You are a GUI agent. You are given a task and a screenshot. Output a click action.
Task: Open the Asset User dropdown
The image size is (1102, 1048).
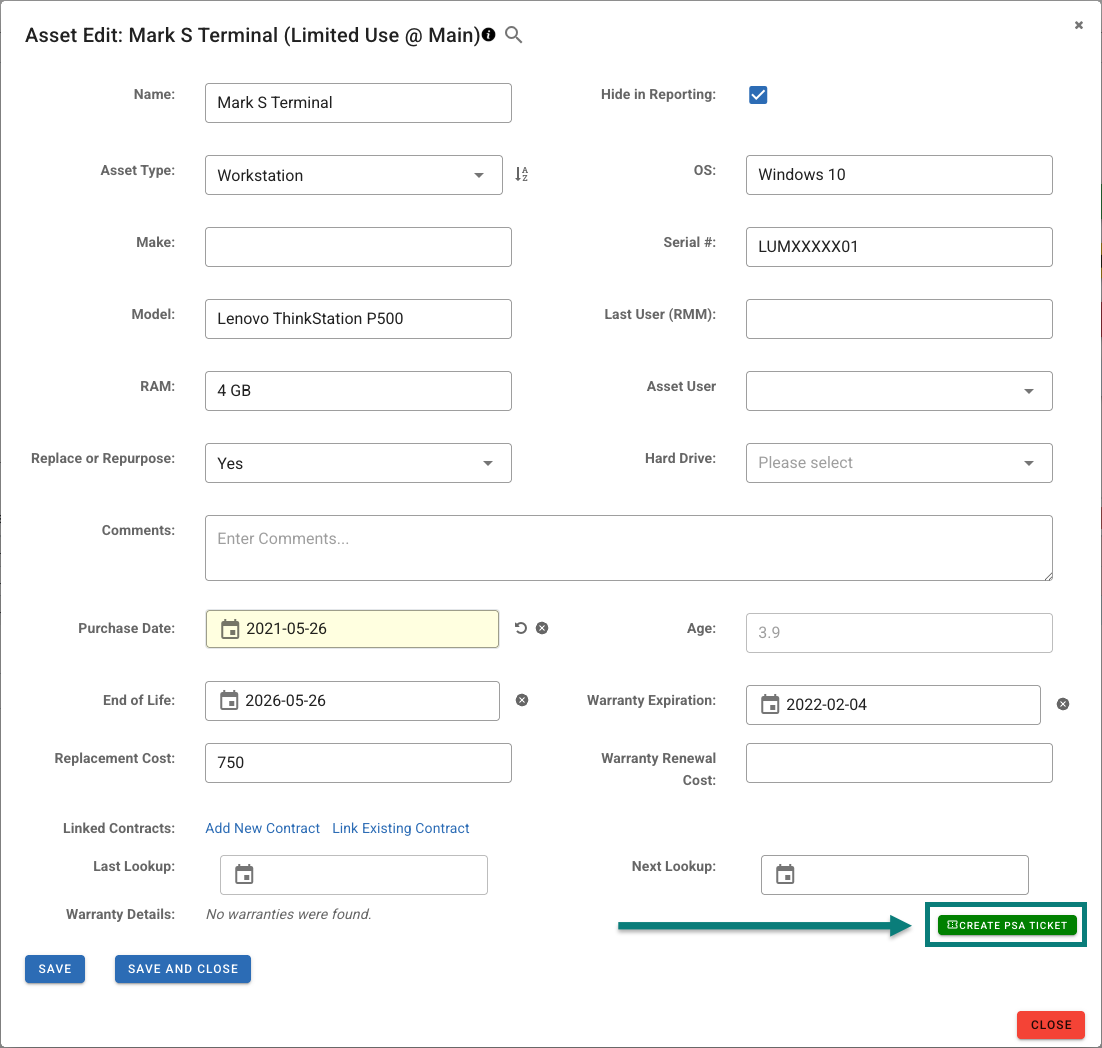tap(899, 391)
